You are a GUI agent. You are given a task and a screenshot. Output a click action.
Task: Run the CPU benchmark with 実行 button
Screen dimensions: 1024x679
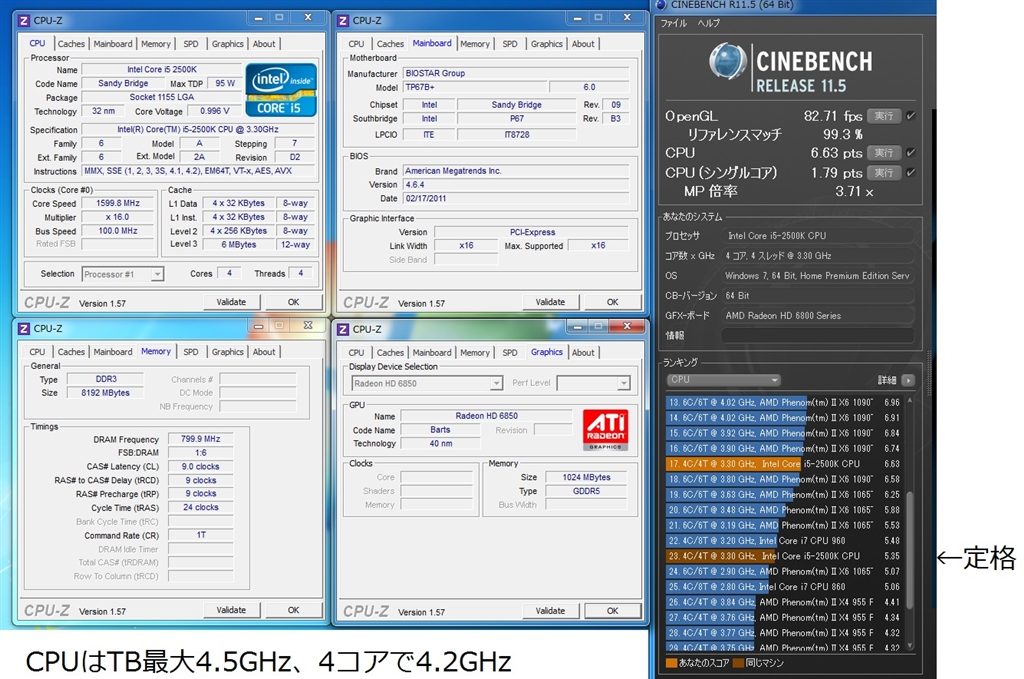tap(884, 153)
